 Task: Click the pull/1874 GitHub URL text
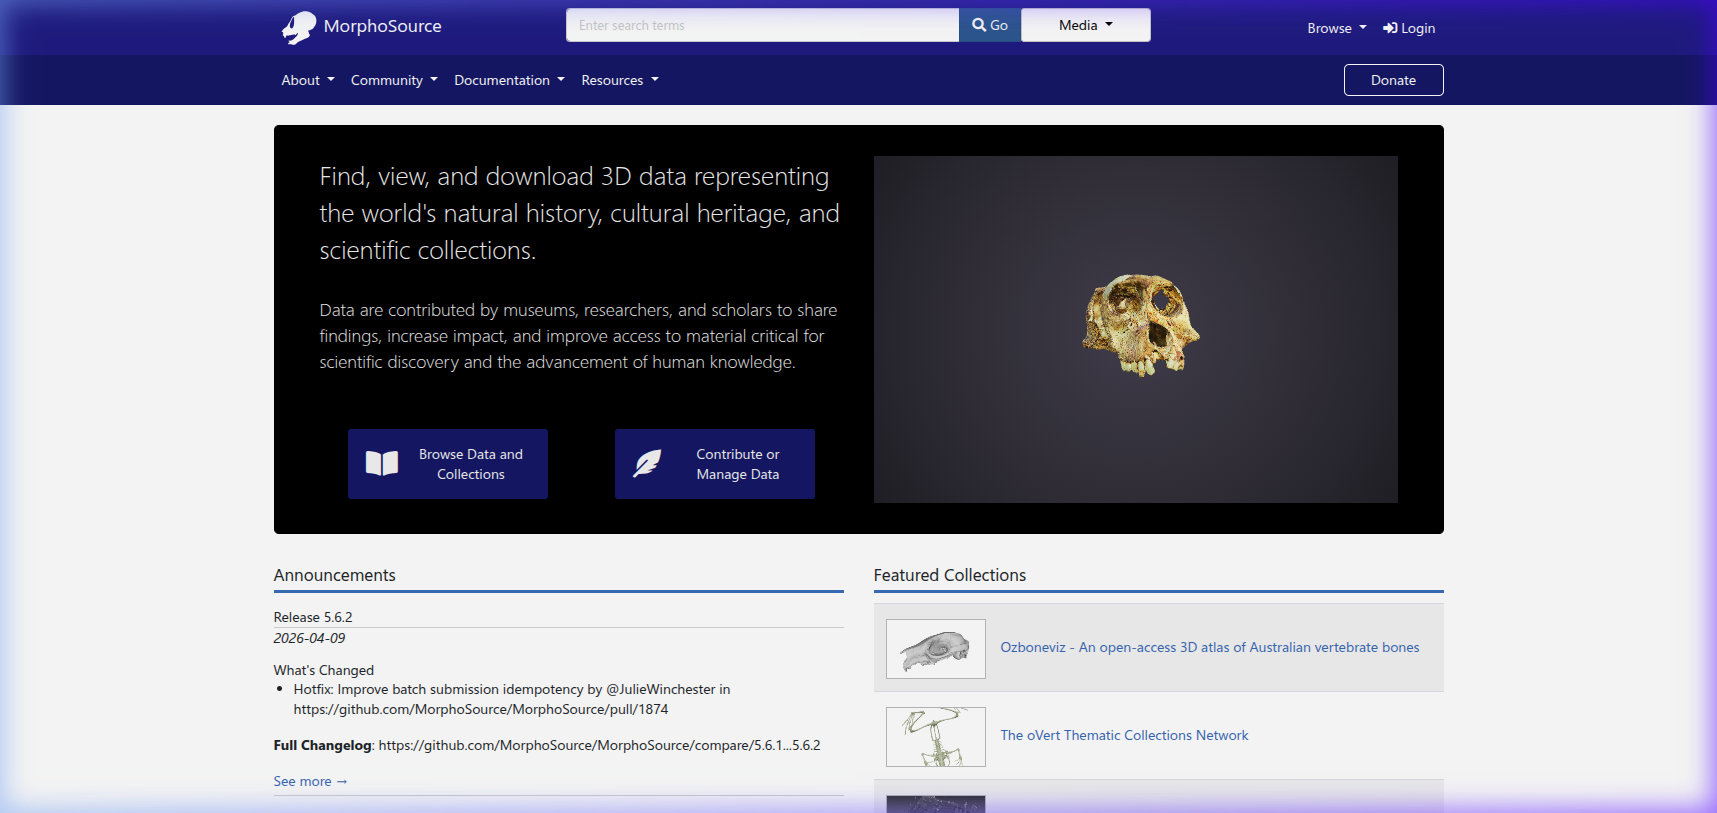coord(481,709)
